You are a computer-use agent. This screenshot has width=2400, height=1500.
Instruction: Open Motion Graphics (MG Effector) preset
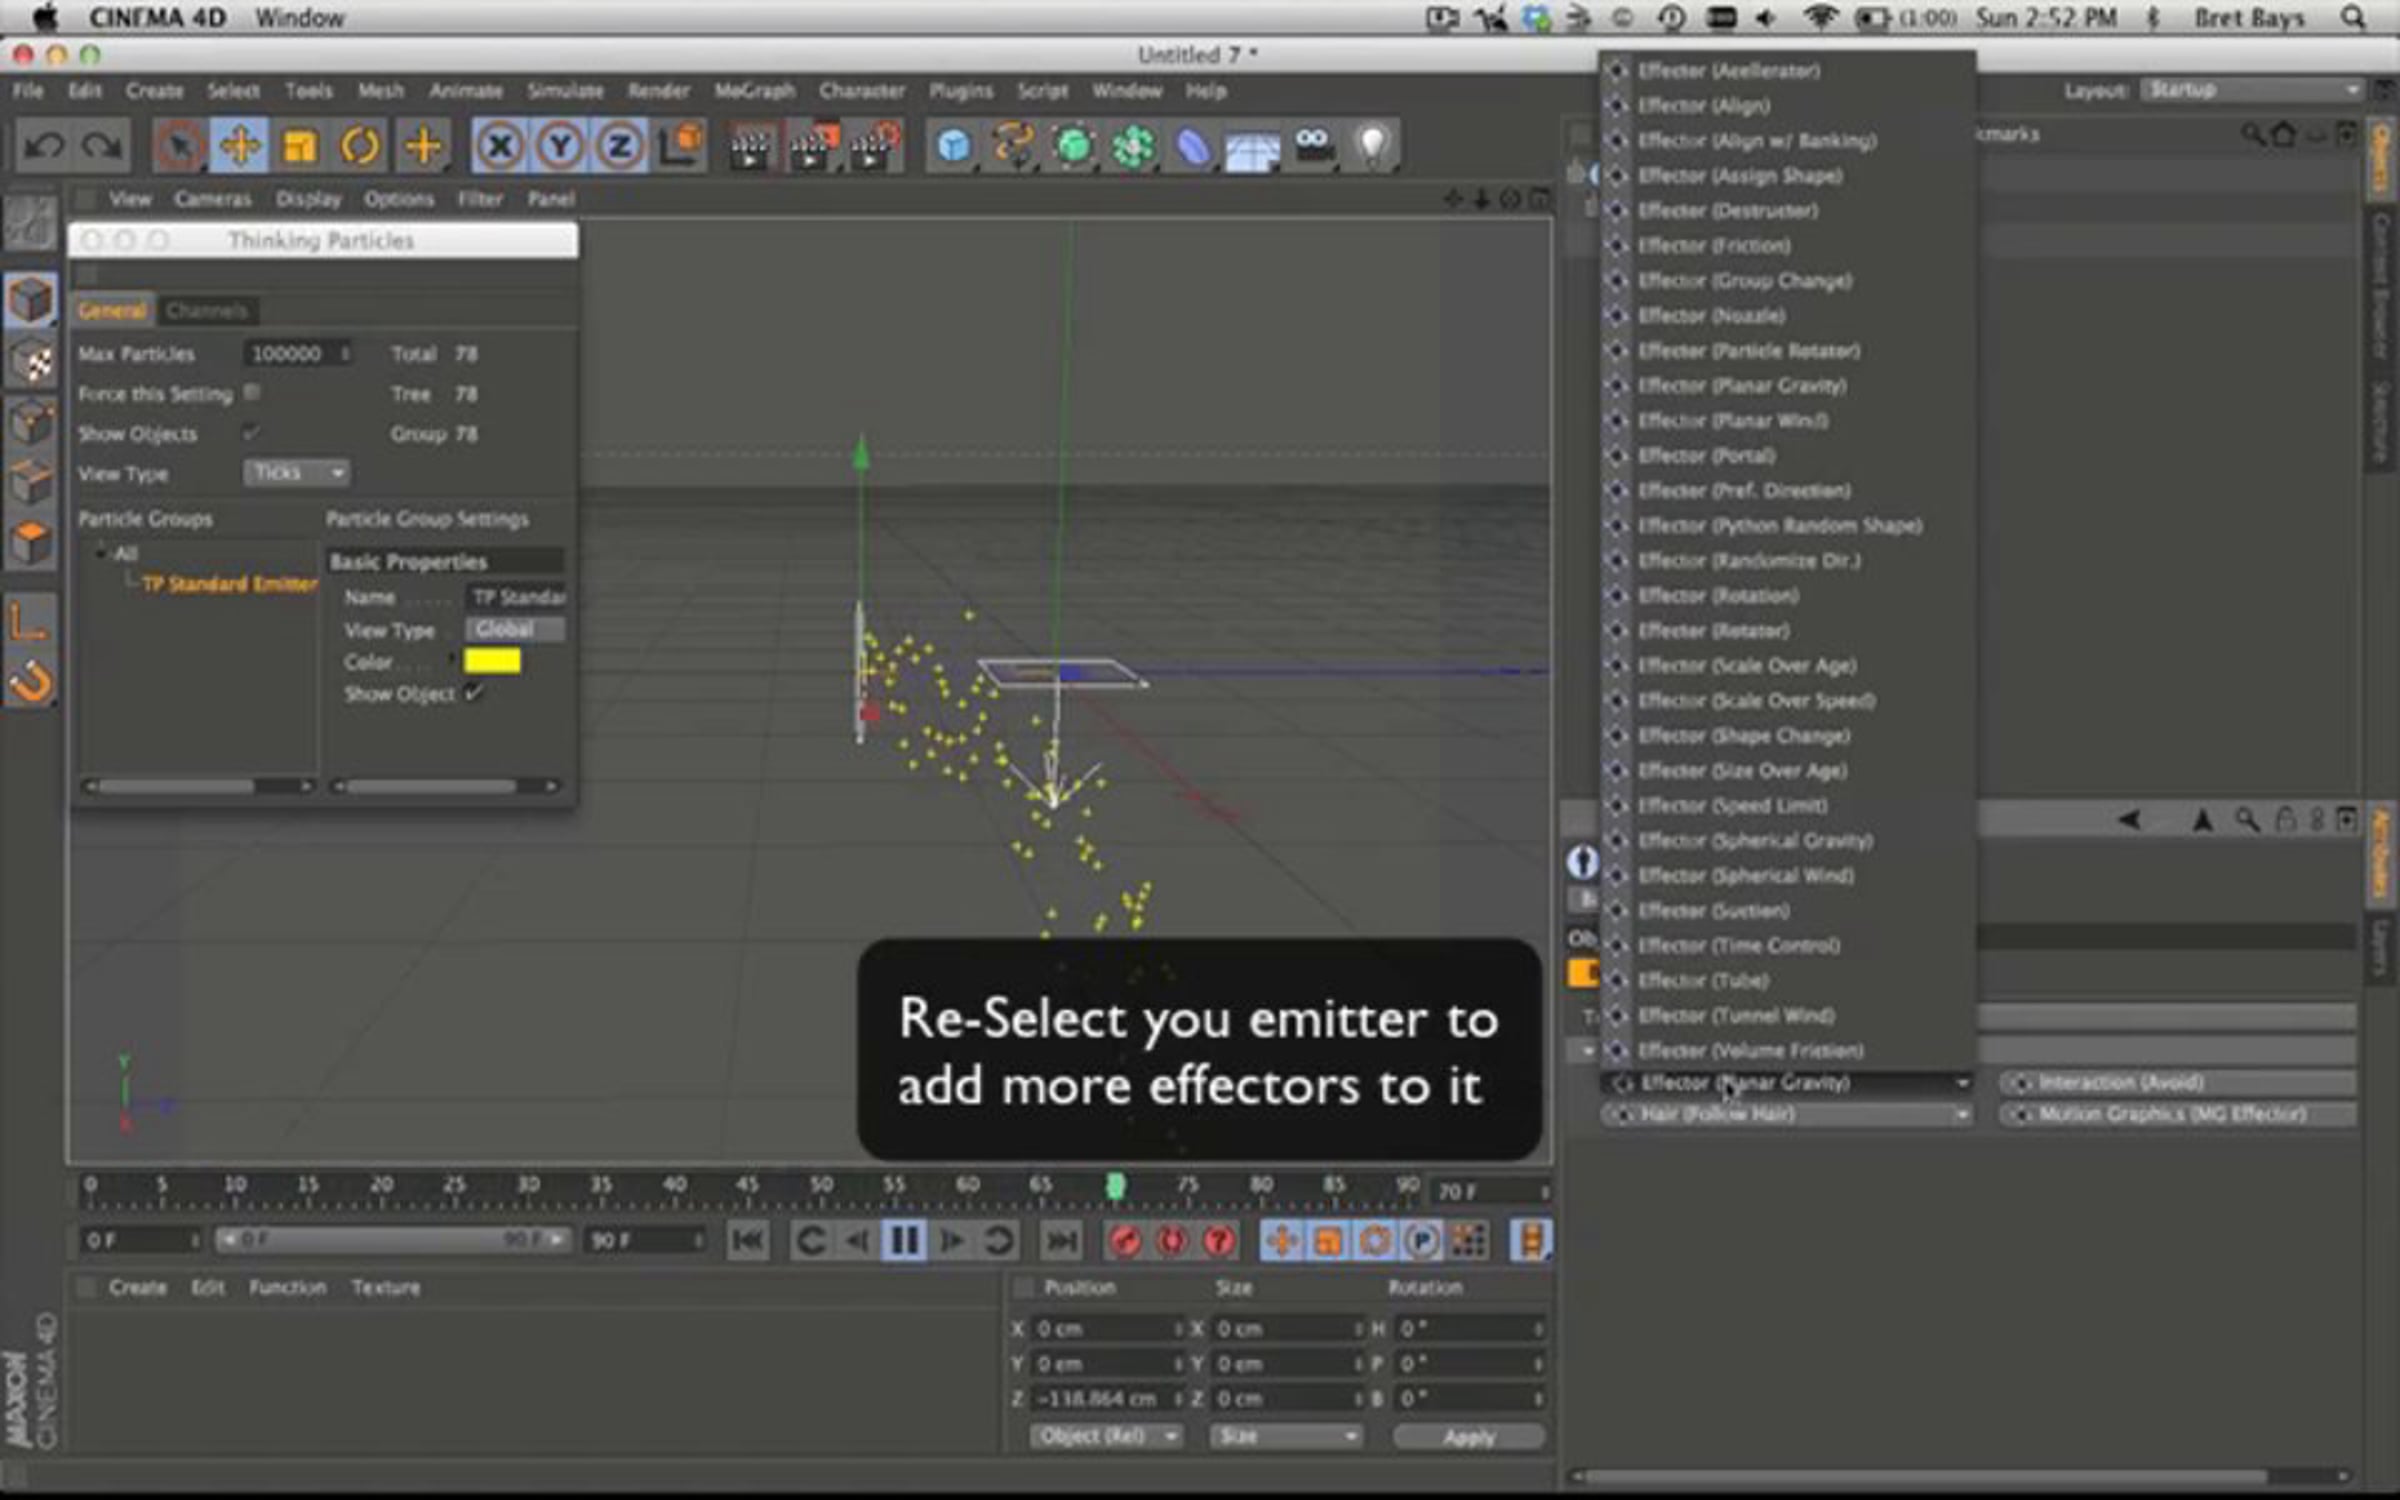point(2178,1114)
